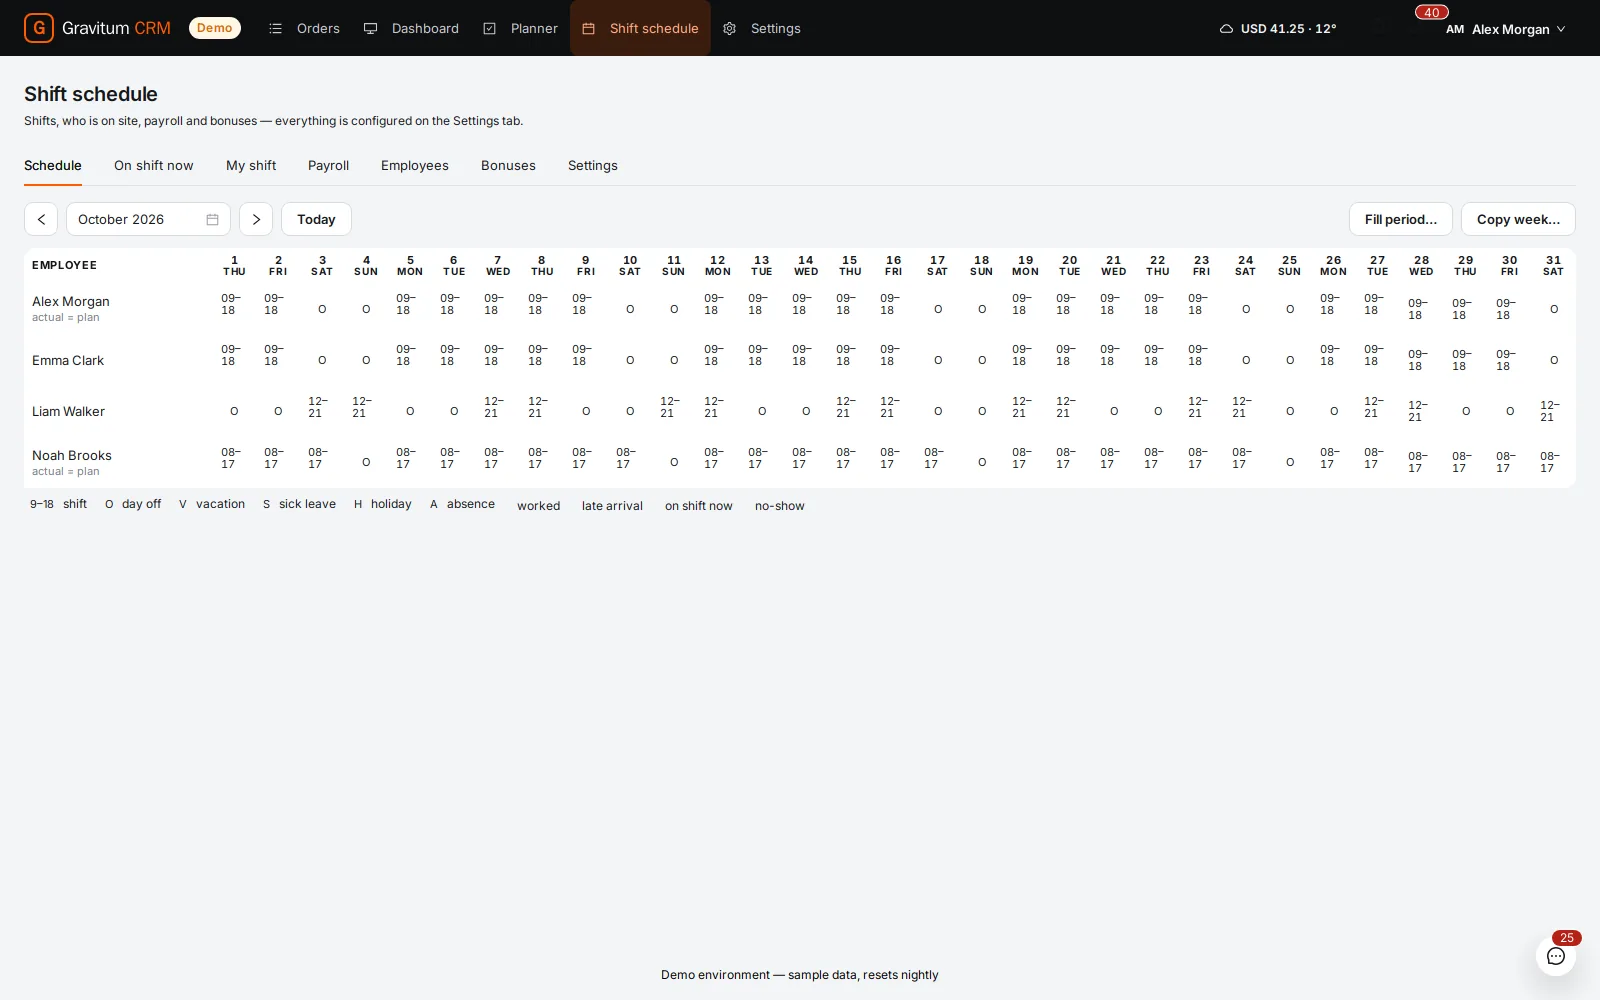Click the 15 THU column header
1600x1000 pixels.
click(x=850, y=266)
